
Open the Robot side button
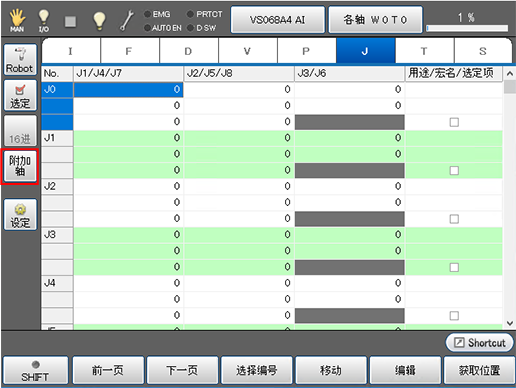pos(20,60)
